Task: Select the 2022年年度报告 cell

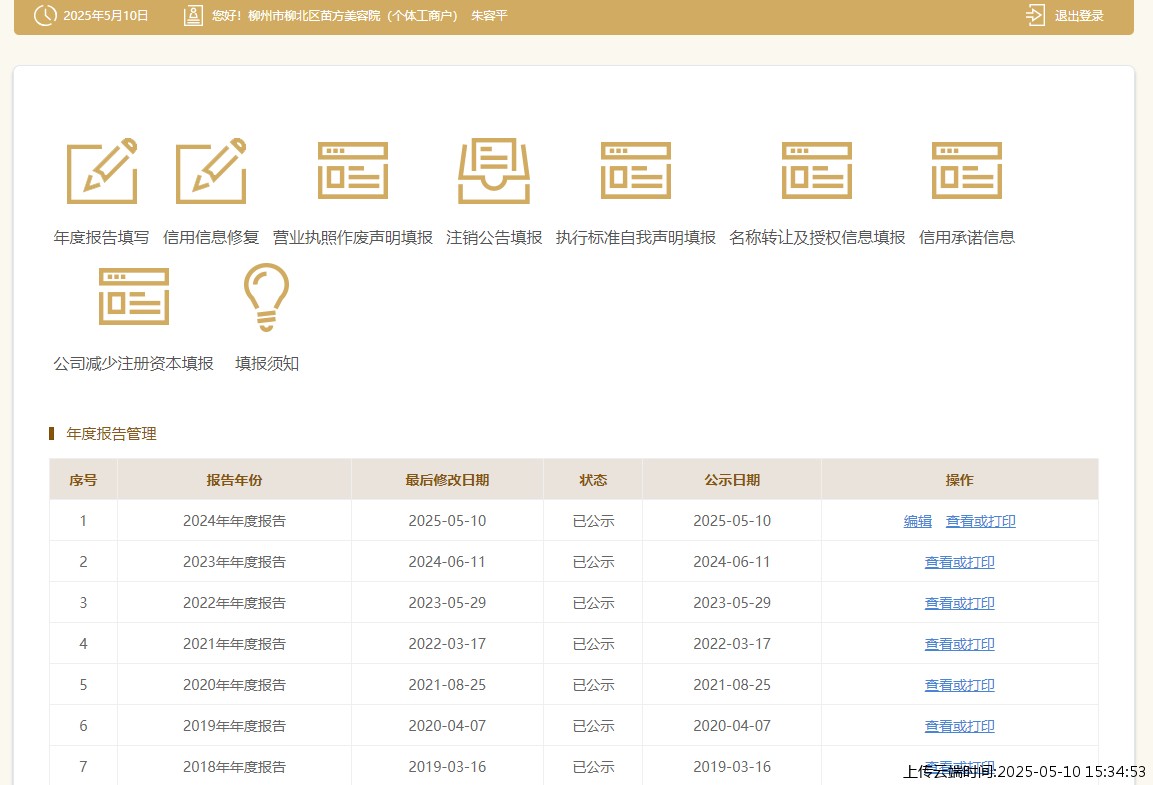Action: click(235, 603)
